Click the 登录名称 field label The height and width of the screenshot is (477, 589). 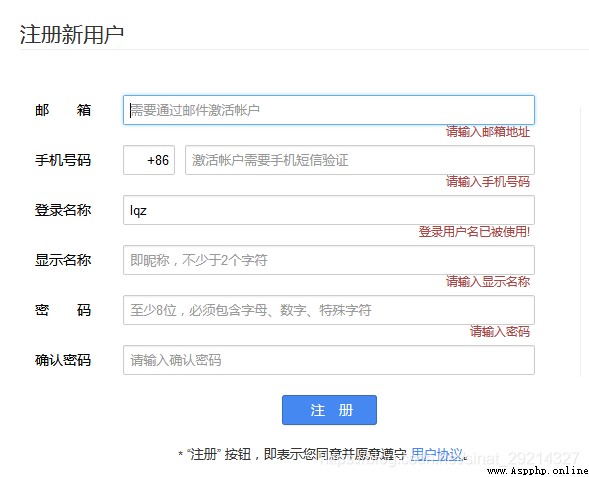point(63,210)
